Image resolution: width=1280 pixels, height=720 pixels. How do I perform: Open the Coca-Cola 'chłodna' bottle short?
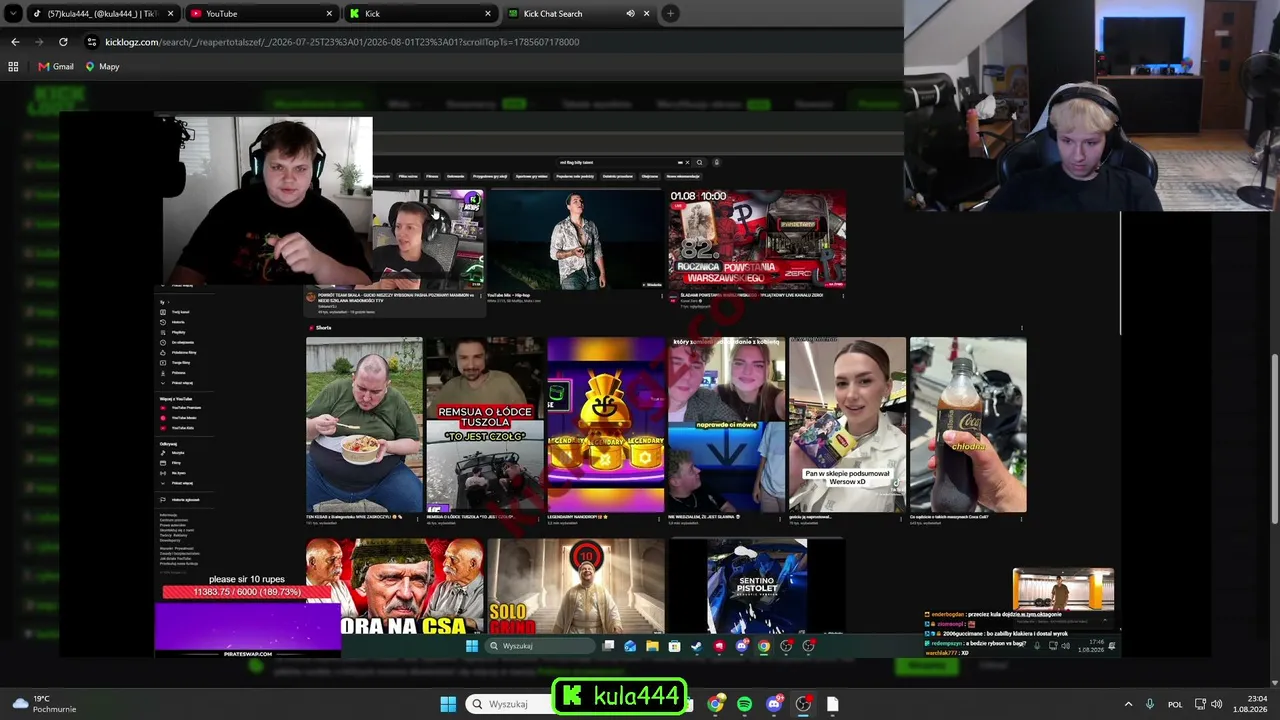coord(968,425)
